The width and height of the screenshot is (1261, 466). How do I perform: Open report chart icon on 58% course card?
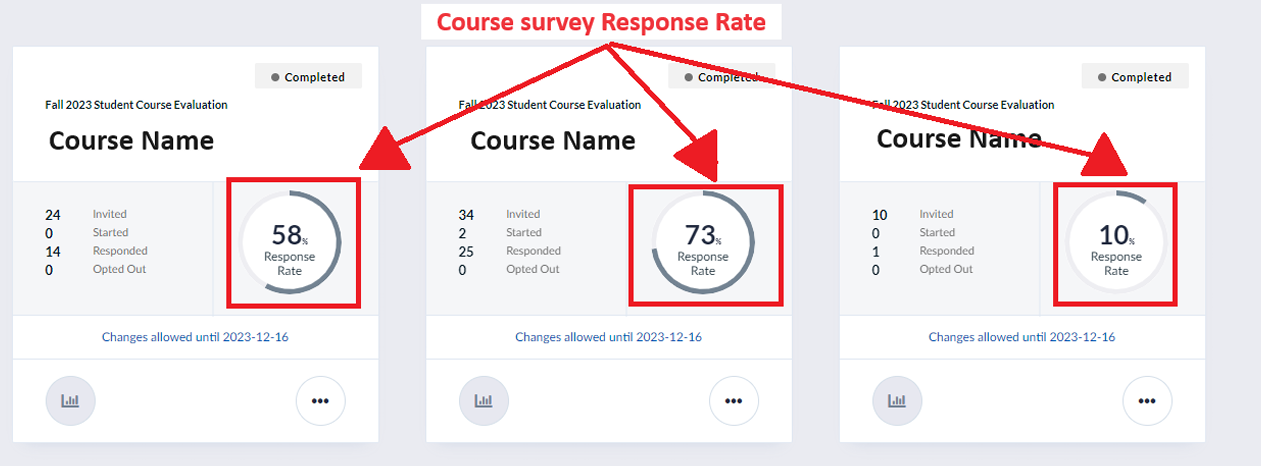[x=70, y=401]
